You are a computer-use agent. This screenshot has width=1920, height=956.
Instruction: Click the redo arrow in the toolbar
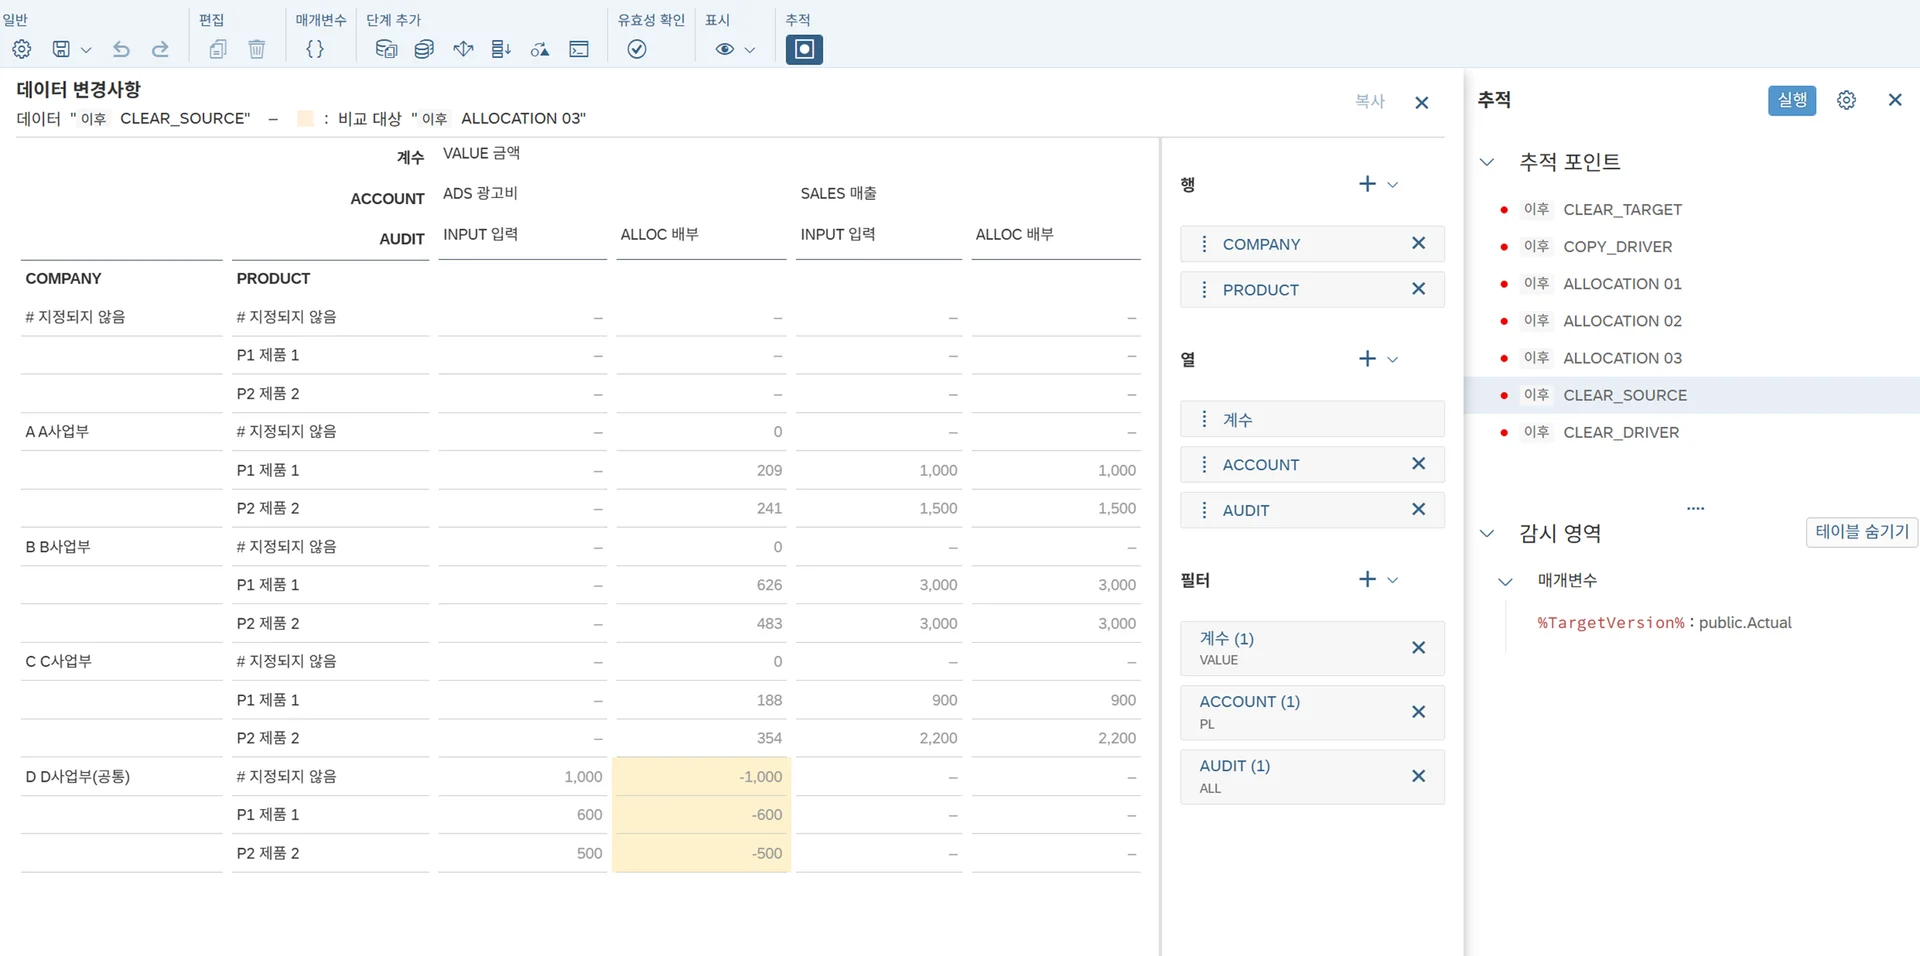tap(160, 49)
